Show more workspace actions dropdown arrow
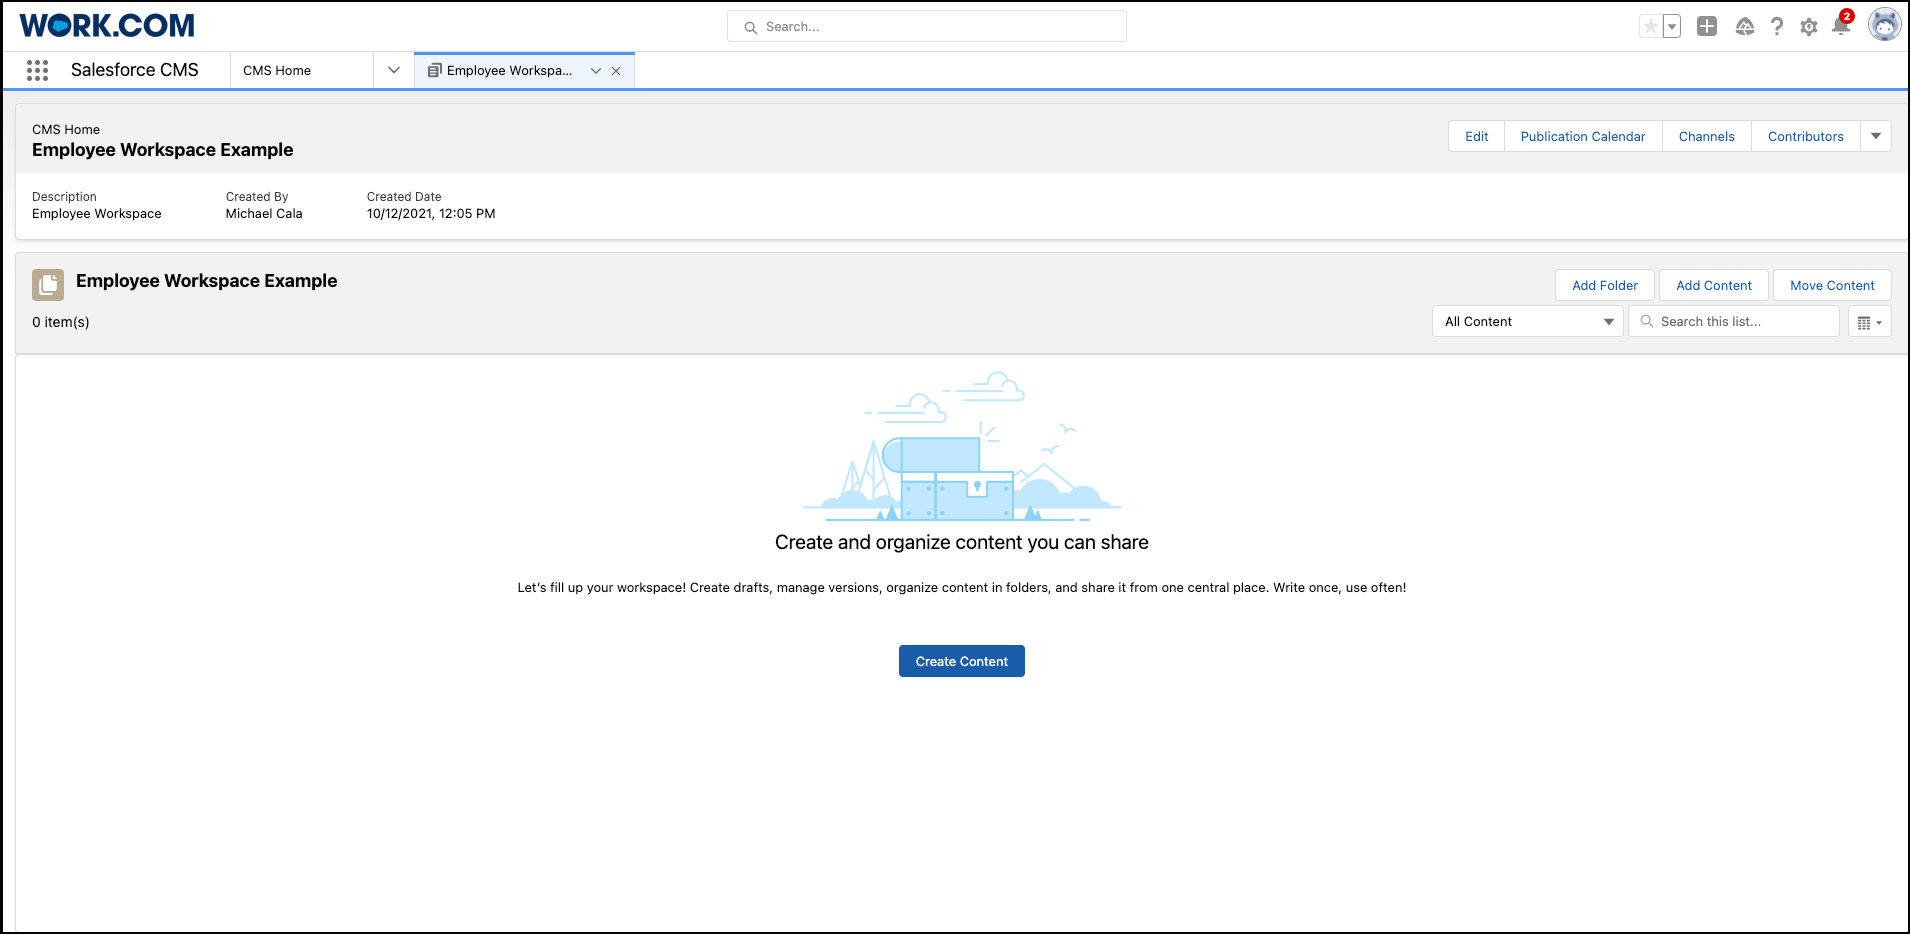Viewport: 1910px width, 934px height. coord(1876,136)
